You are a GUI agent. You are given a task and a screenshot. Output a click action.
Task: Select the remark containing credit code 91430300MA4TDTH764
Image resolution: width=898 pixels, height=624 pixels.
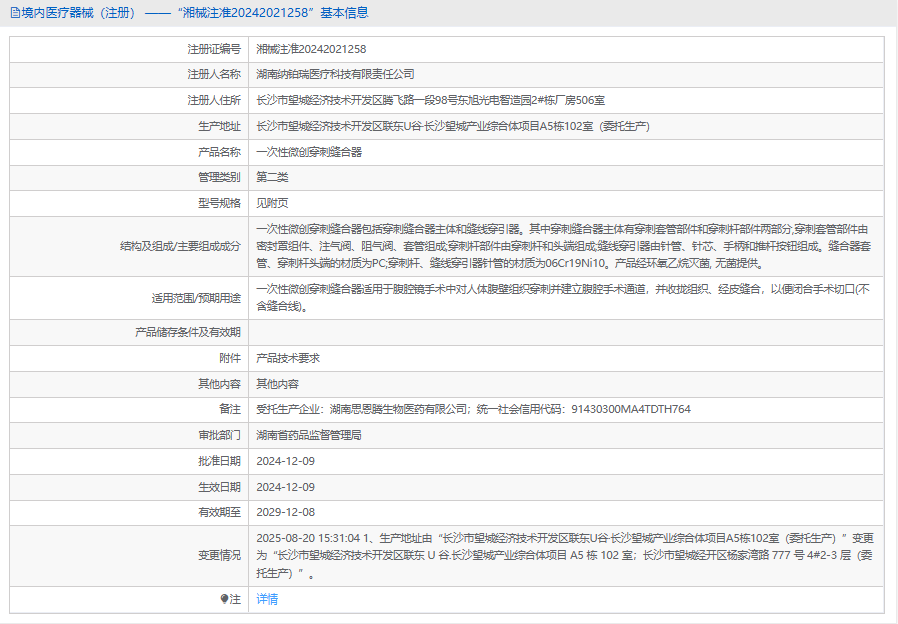(474, 409)
